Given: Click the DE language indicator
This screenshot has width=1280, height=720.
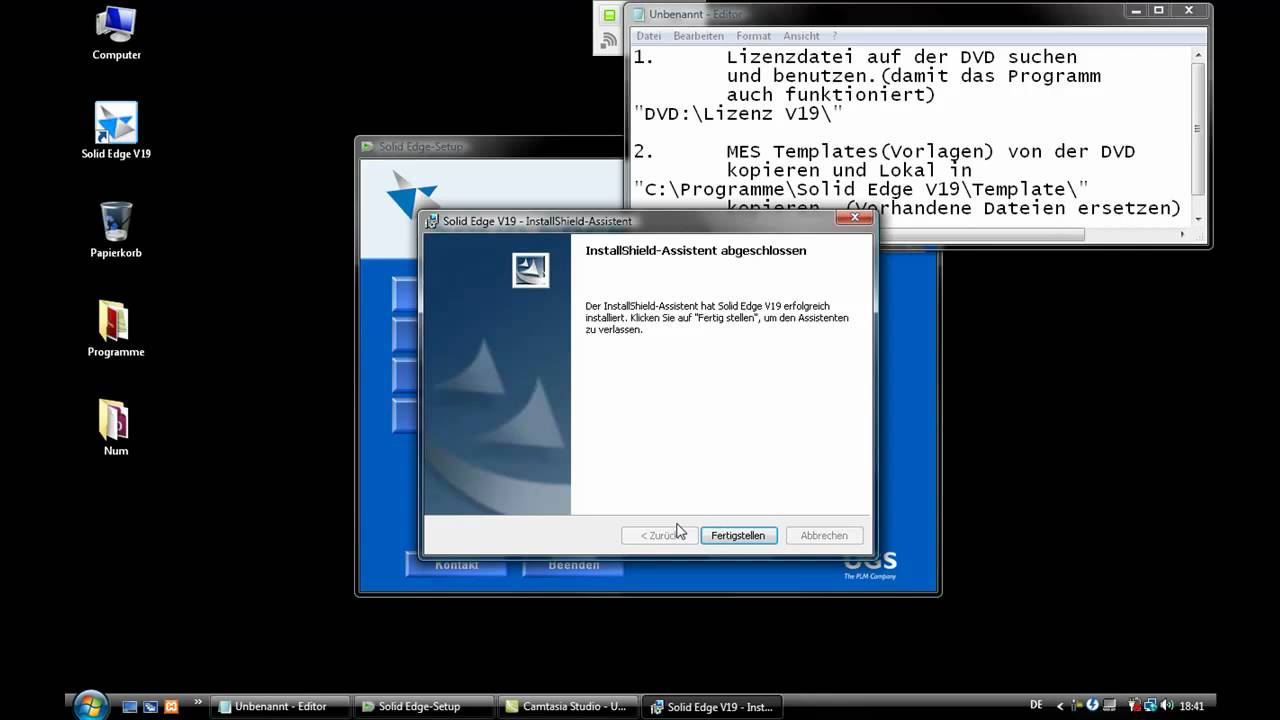Looking at the screenshot, I should click(1036, 705).
